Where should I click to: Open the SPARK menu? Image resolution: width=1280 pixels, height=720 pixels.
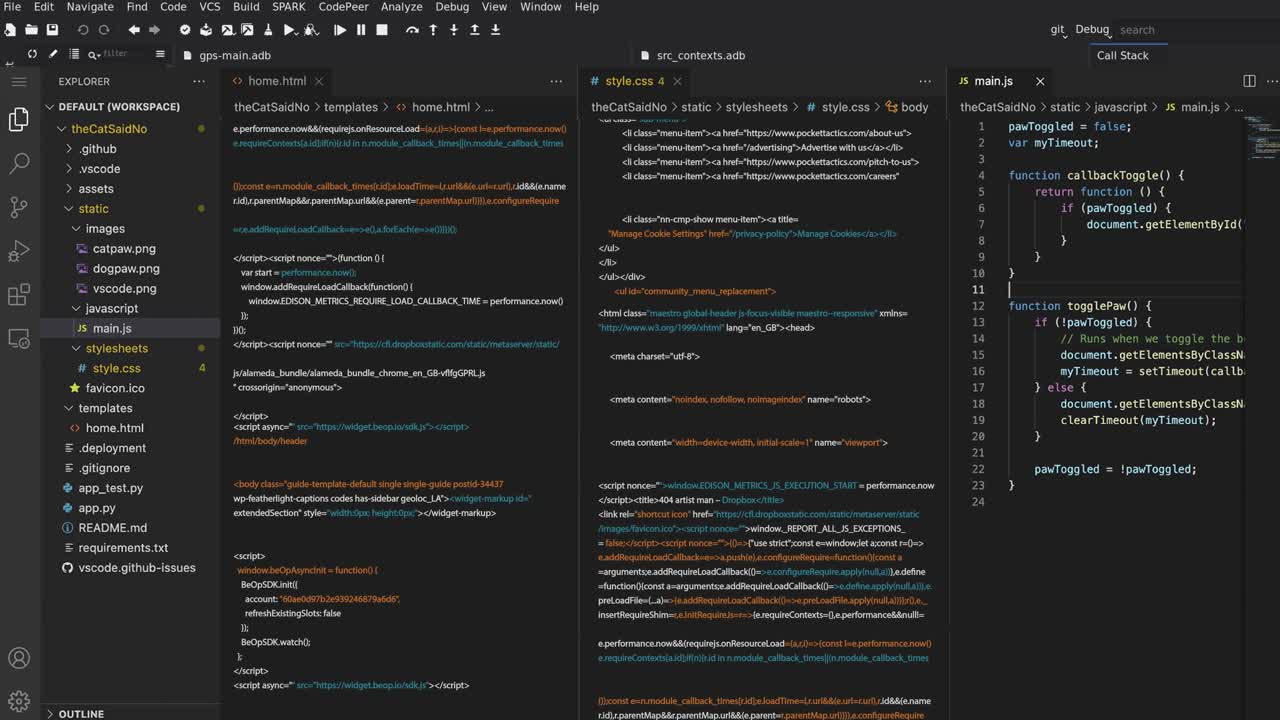click(288, 7)
